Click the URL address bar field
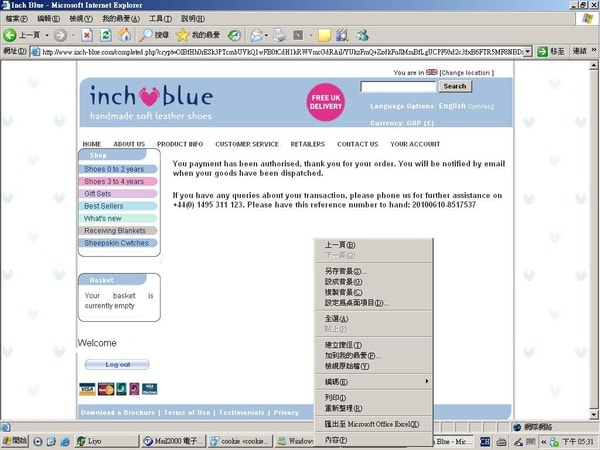600x450 pixels. [282, 52]
